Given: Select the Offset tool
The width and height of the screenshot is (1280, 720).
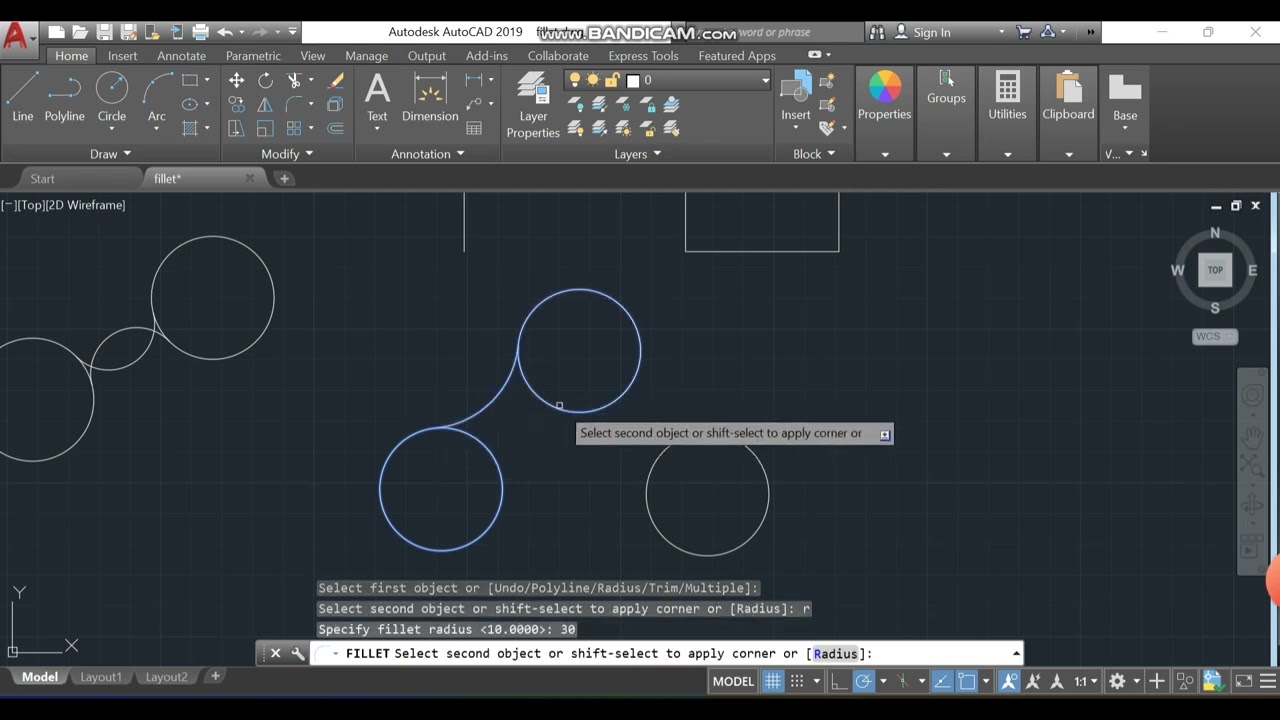Looking at the screenshot, I should pos(336,128).
